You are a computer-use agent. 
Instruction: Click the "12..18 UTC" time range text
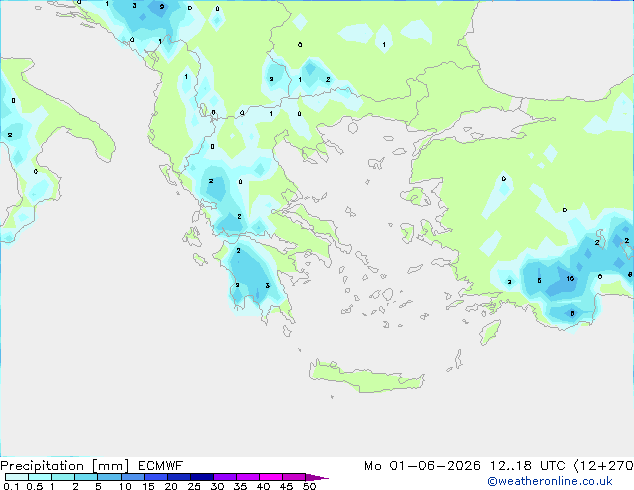click(x=527, y=466)
